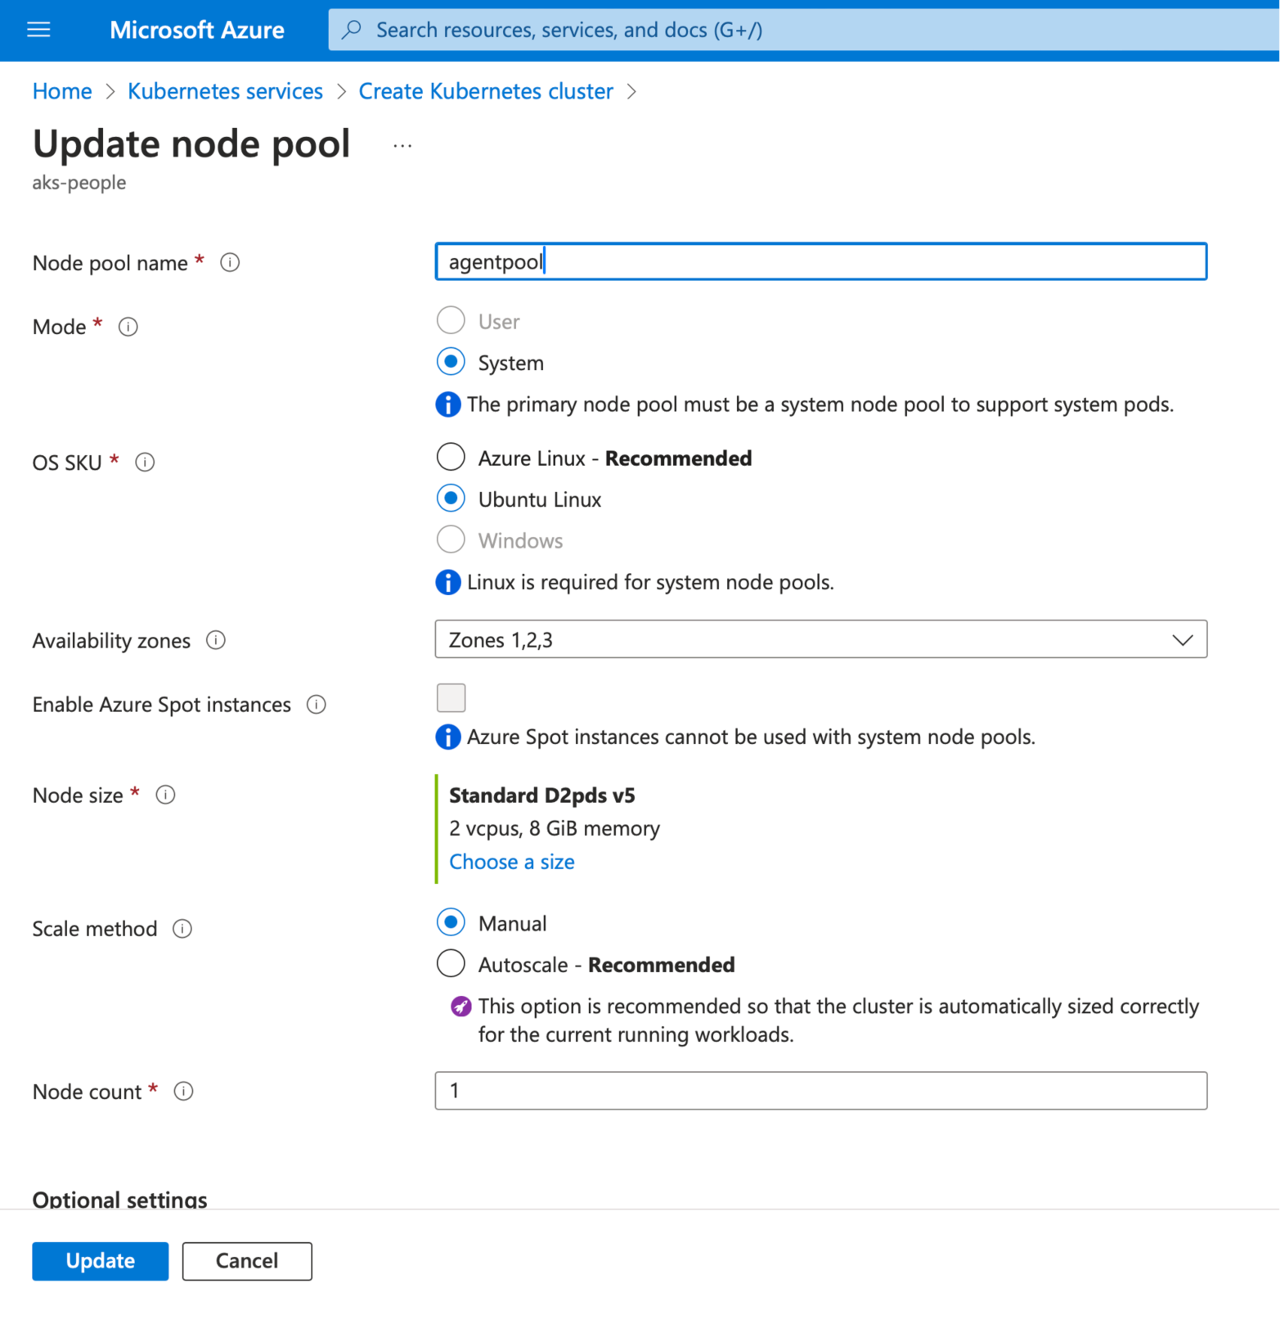Navigate to the Home breadcrumb
The height and width of the screenshot is (1321, 1280).
coord(62,91)
